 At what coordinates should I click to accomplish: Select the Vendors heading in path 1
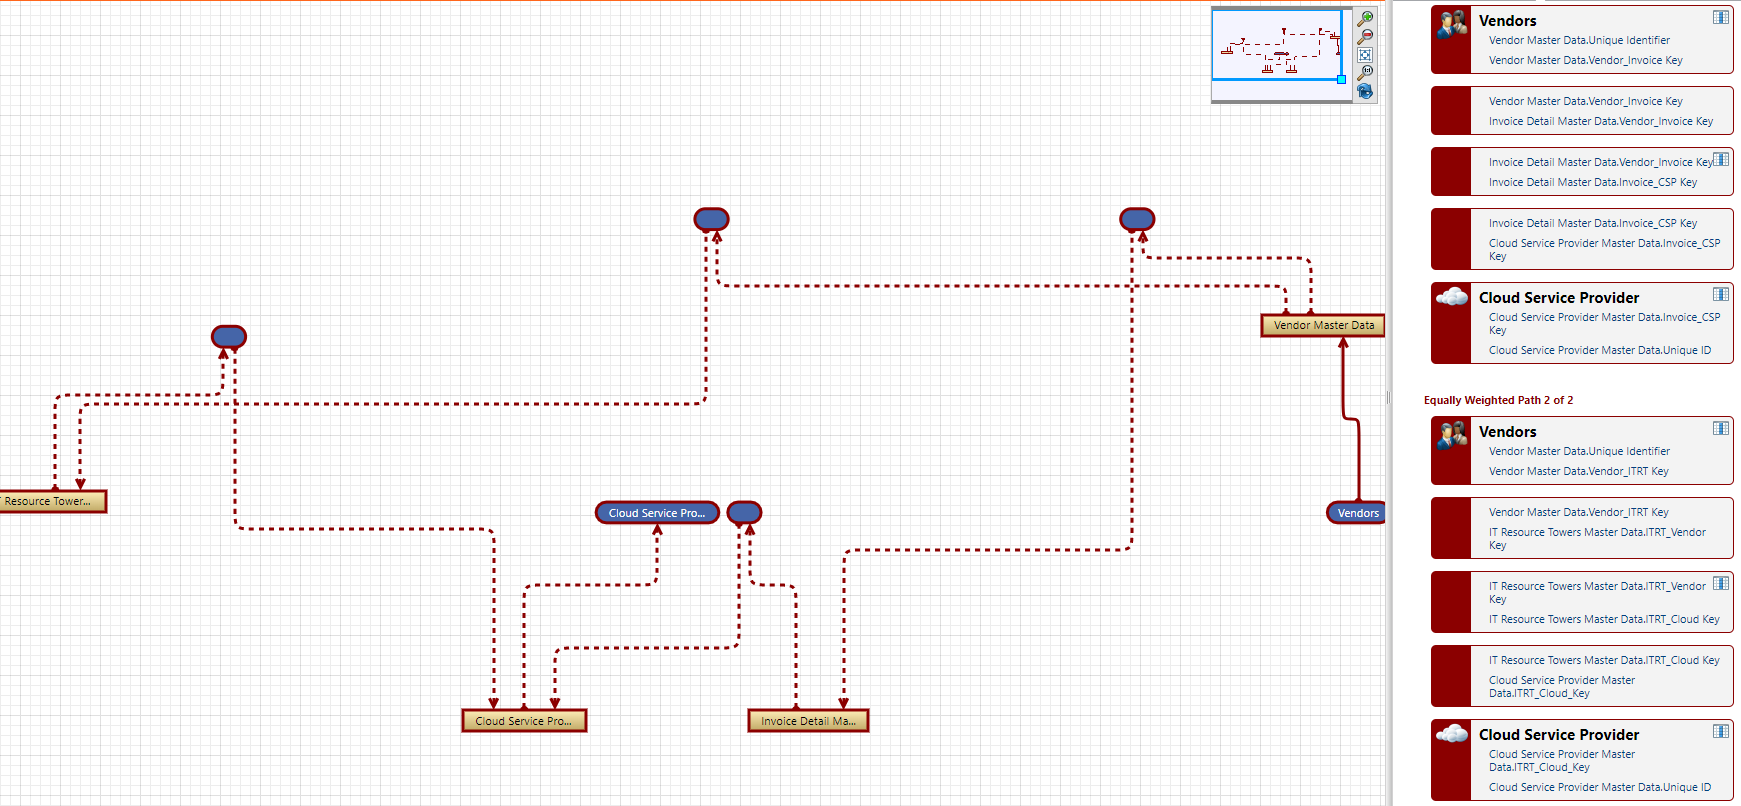[1507, 21]
